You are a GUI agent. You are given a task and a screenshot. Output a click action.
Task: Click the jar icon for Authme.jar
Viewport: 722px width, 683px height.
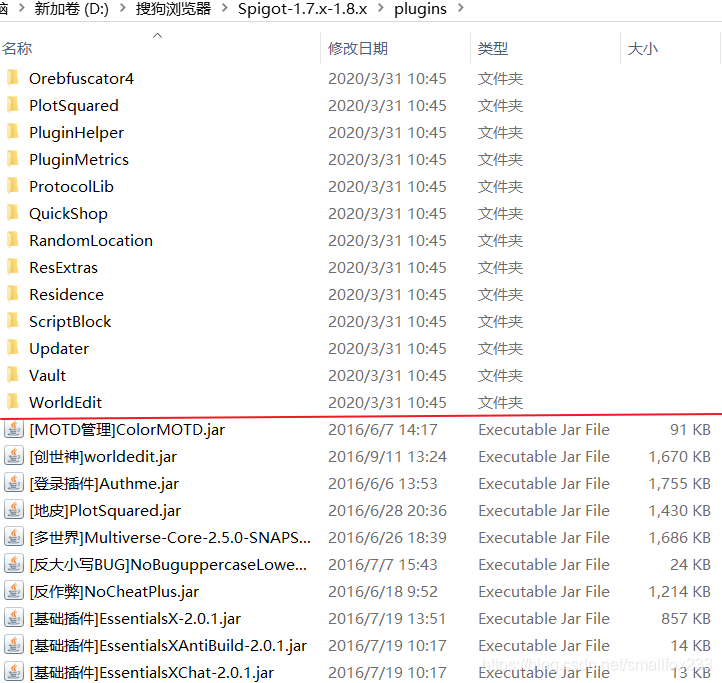14,483
